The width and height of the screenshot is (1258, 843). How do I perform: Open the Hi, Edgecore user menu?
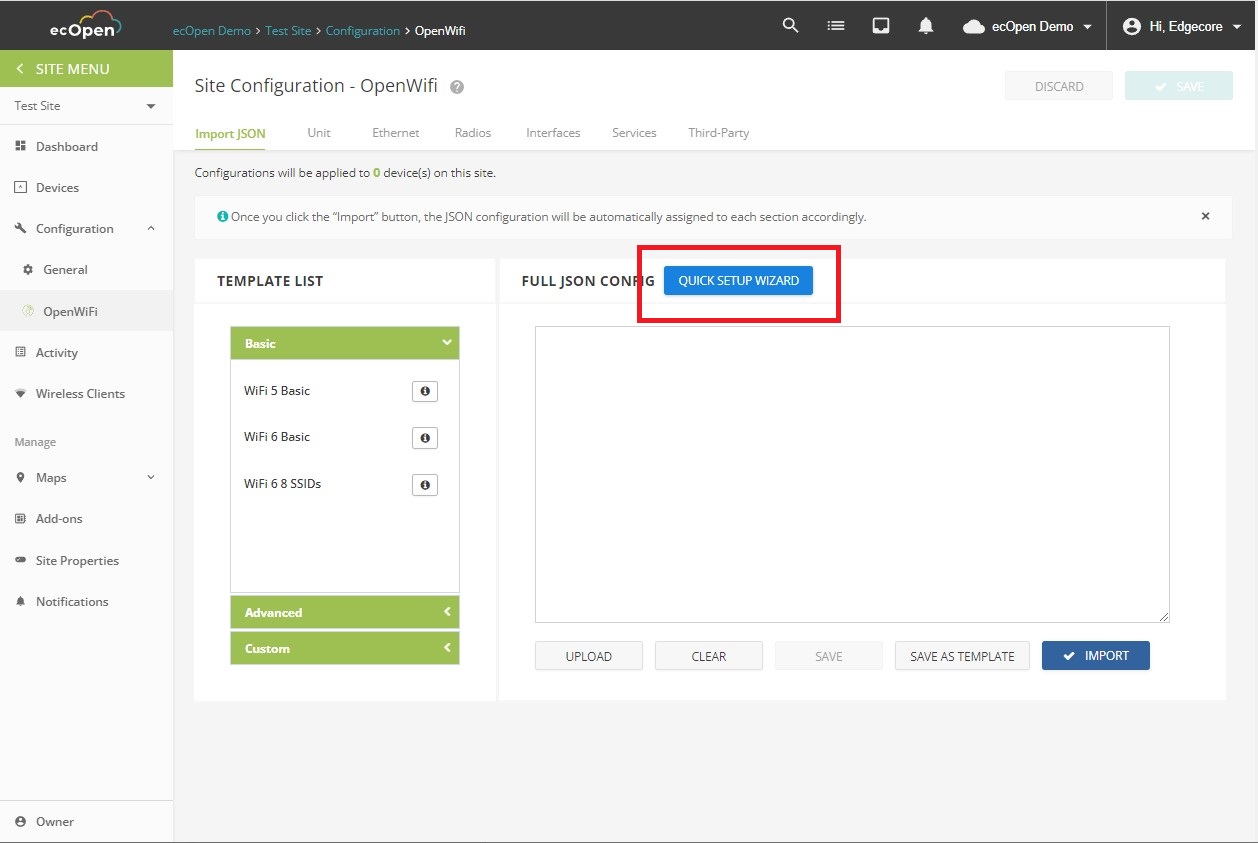(1182, 27)
